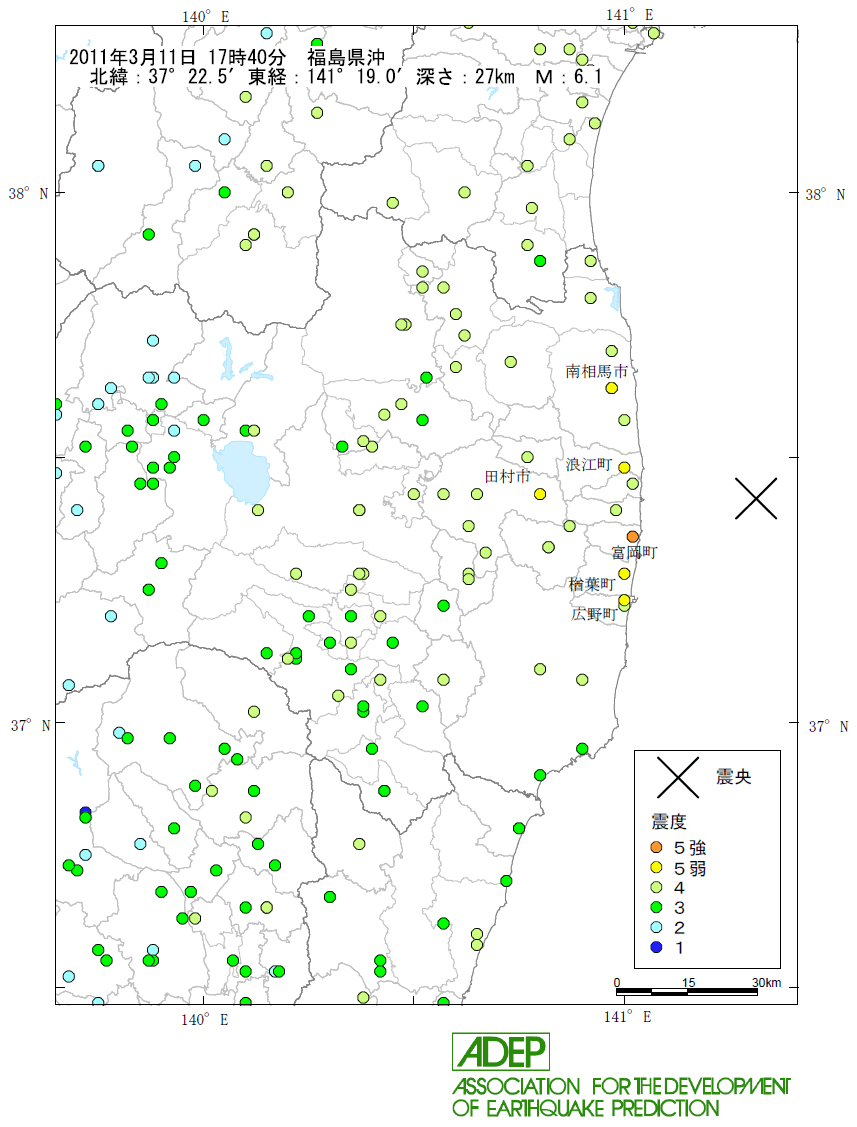Click the 広野町 town label
The height and width of the screenshot is (1127, 857).
tap(595, 614)
